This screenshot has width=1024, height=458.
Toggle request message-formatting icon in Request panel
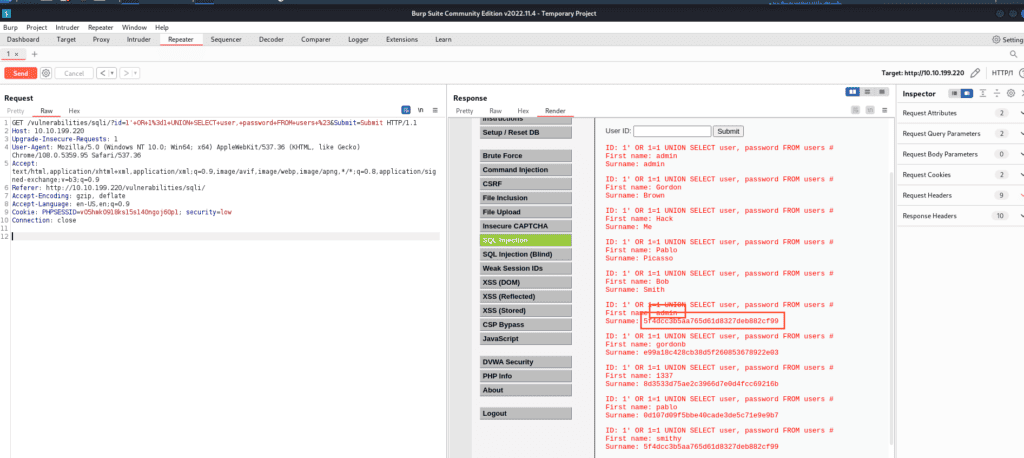[406, 110]
